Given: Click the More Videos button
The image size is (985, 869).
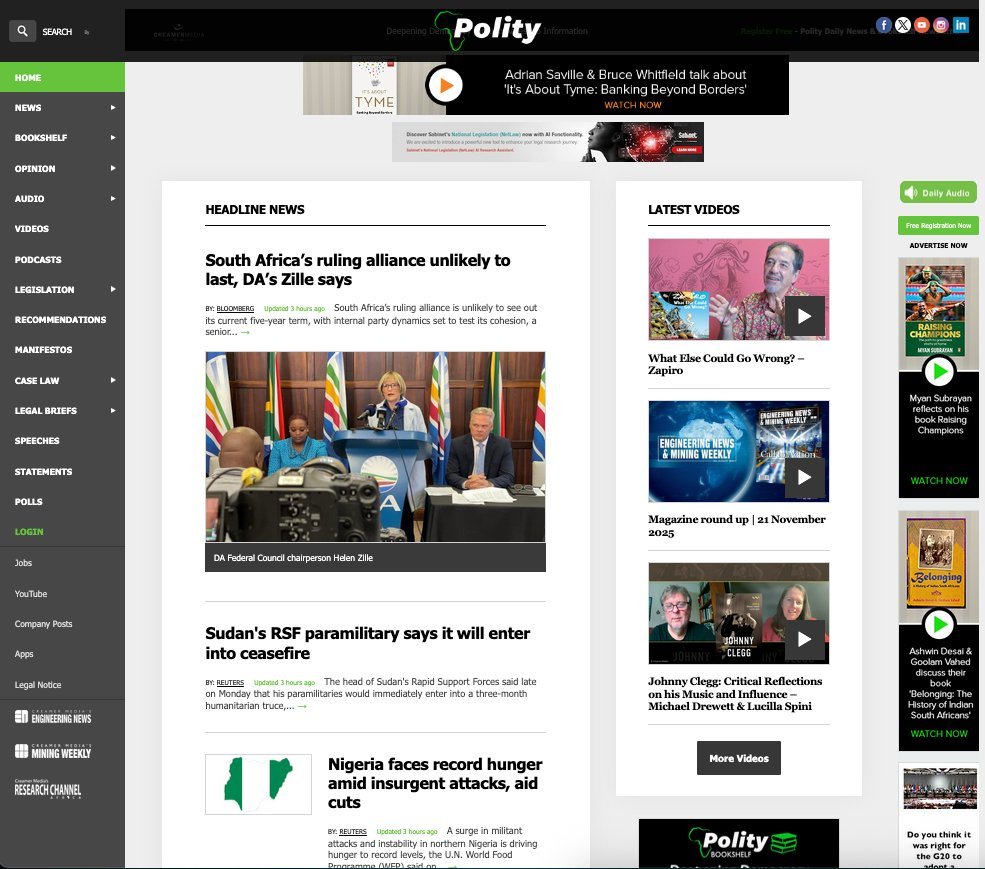Looking at the screenshot, I should [739, 758].
